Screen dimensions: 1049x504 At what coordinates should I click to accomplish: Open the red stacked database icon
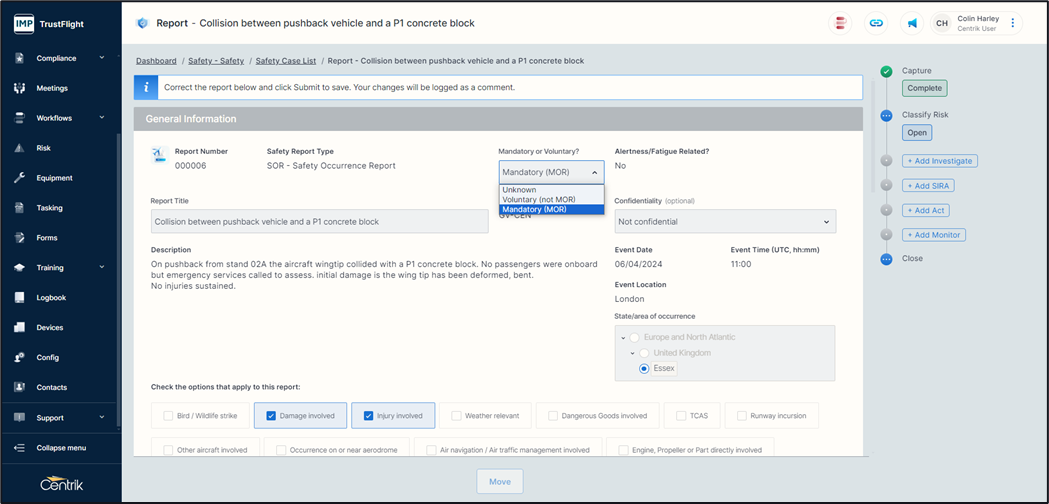(x=842, y=23)
